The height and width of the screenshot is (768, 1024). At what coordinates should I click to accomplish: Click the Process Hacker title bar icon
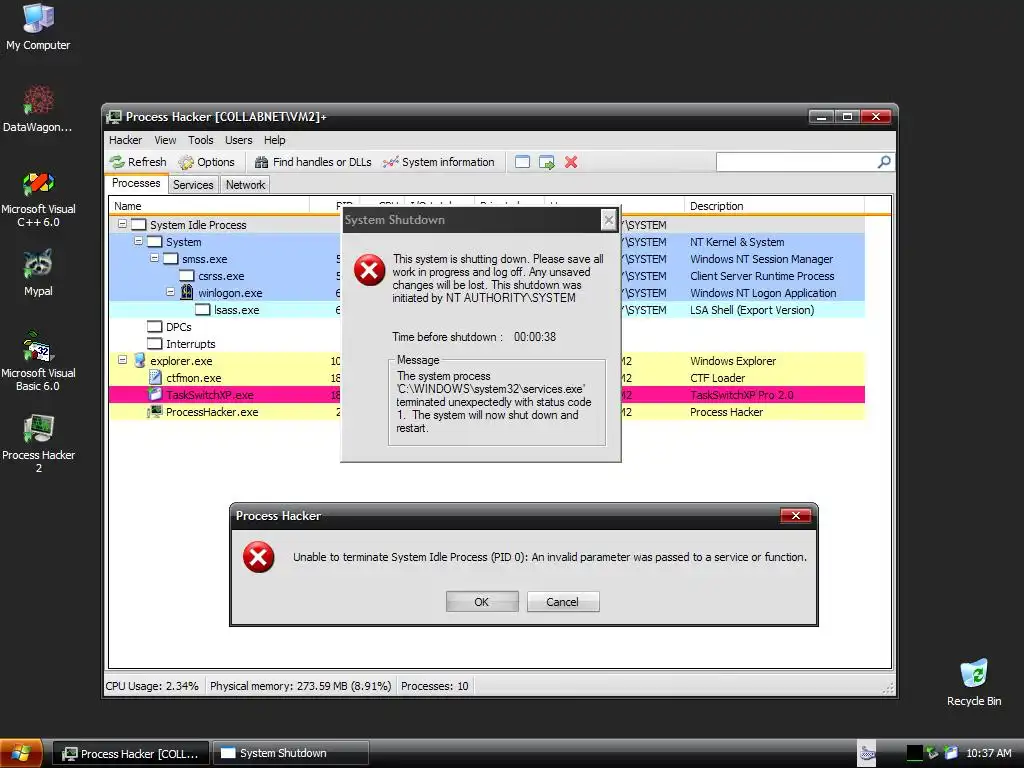pyautogui.click(x=114, y=117)
